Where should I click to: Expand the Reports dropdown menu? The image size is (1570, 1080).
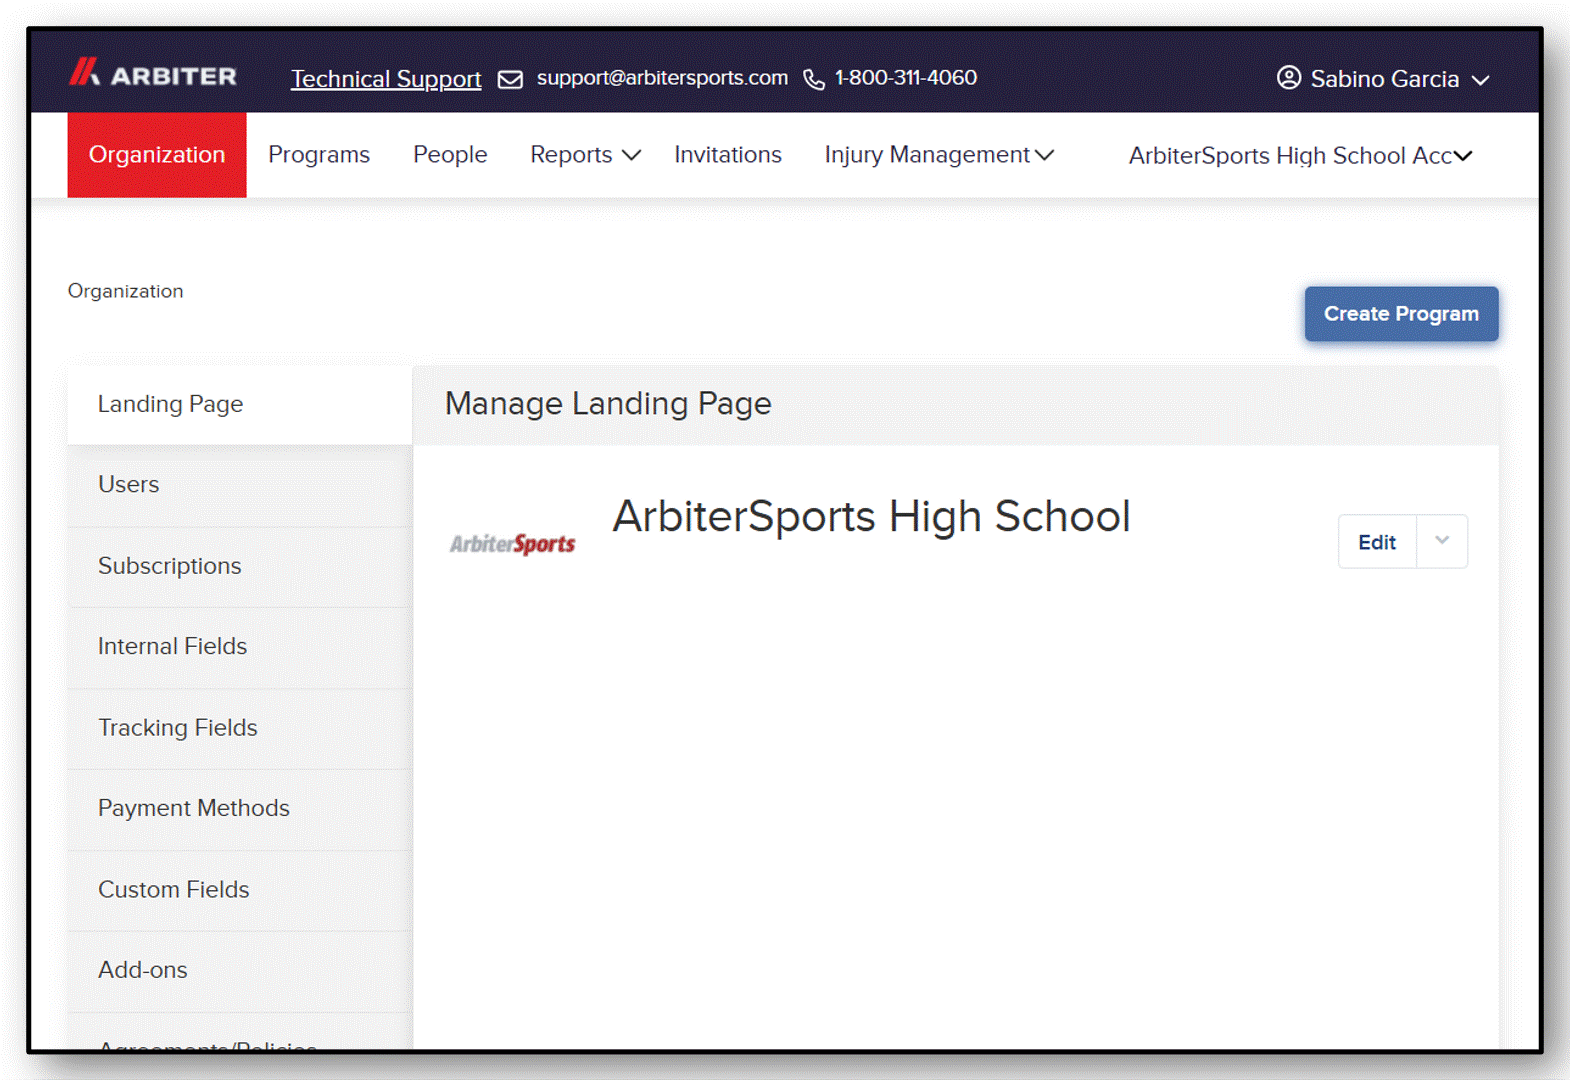585,155
